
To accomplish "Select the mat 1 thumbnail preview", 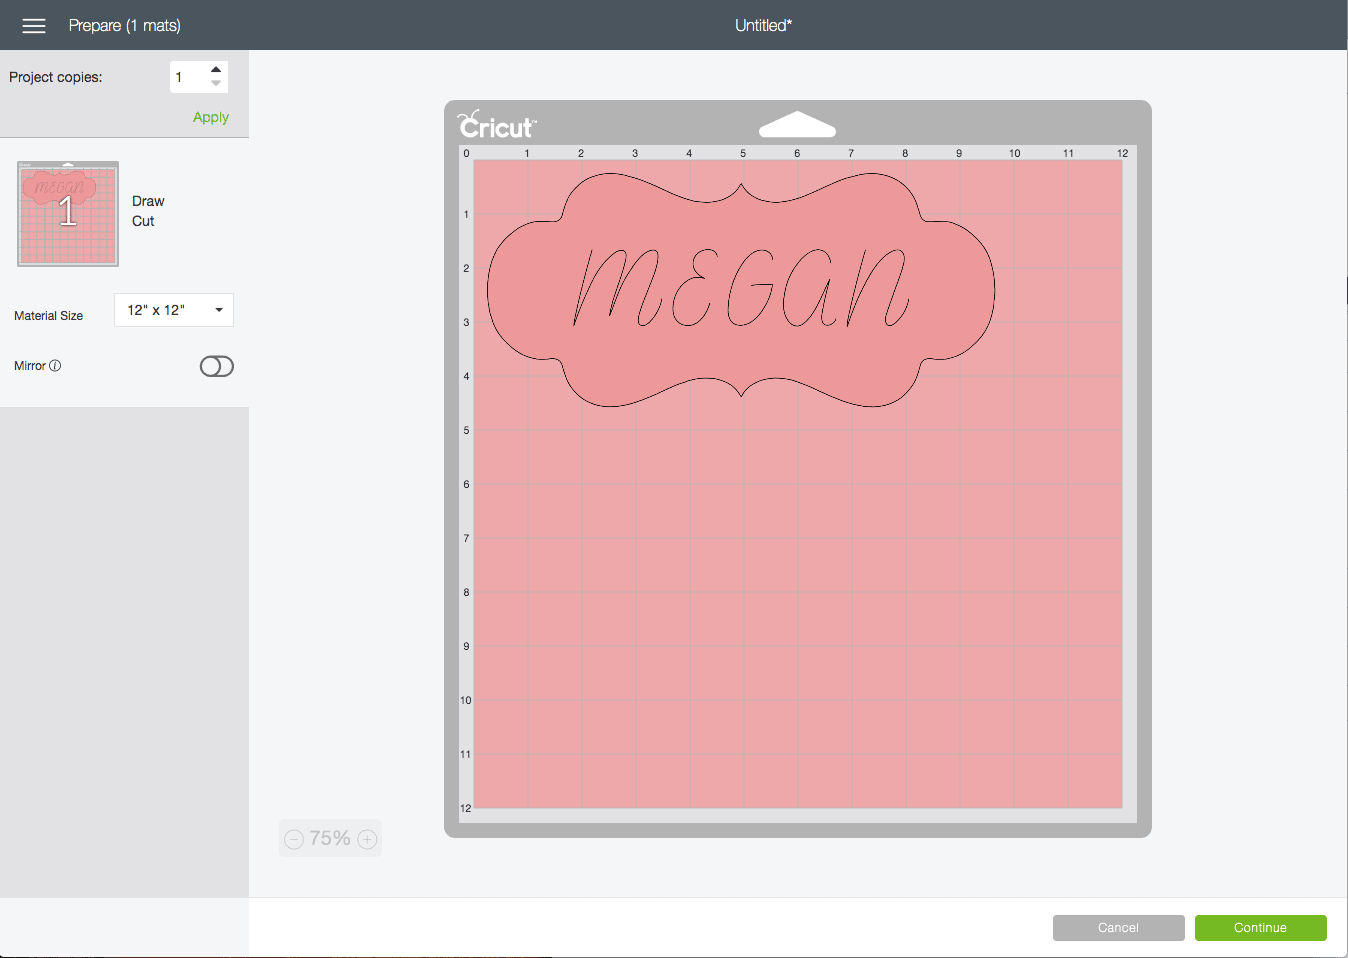I will click(x=68, y=214).
